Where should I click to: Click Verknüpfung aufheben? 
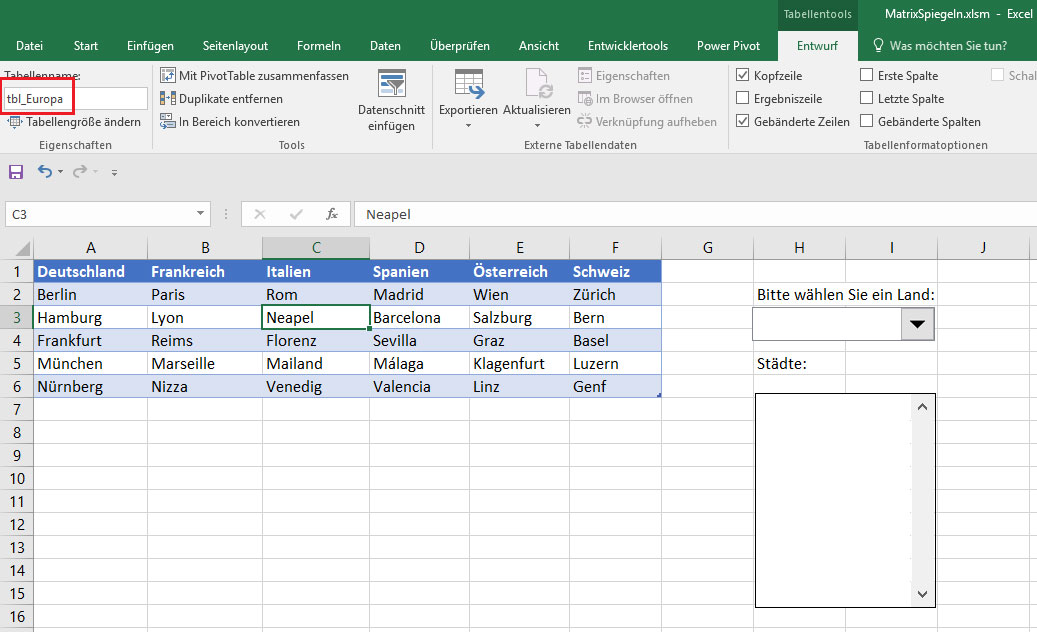point(647,122)
